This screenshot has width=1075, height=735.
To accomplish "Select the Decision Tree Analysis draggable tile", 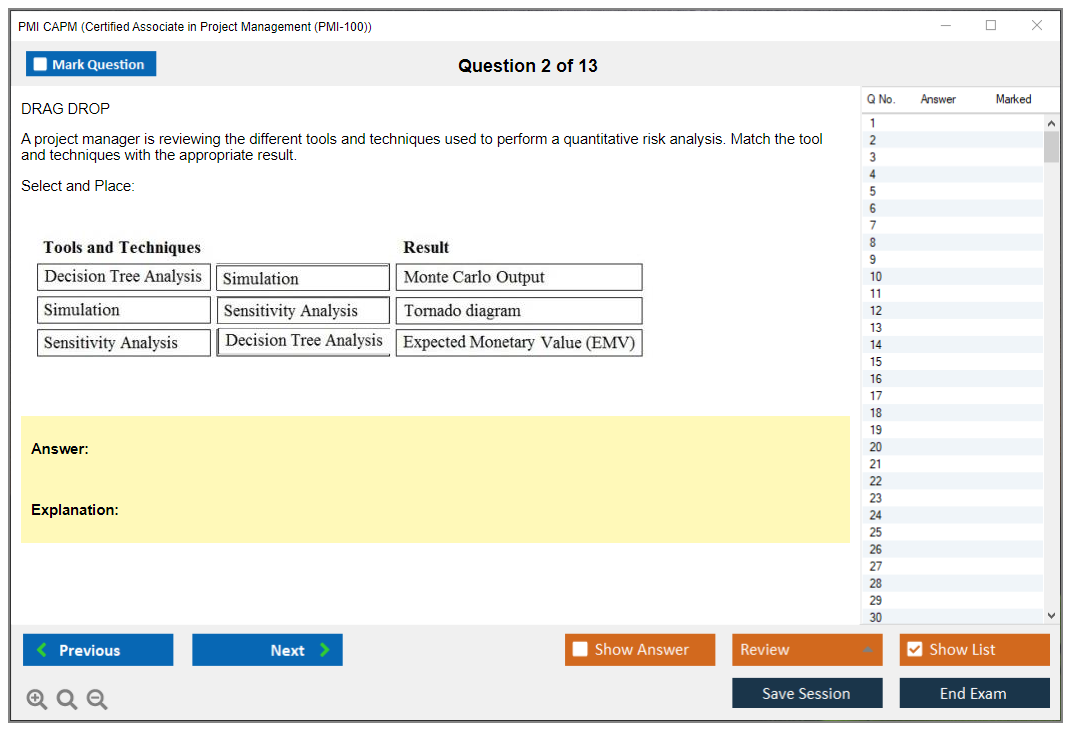I will click(x=123, y=277).
